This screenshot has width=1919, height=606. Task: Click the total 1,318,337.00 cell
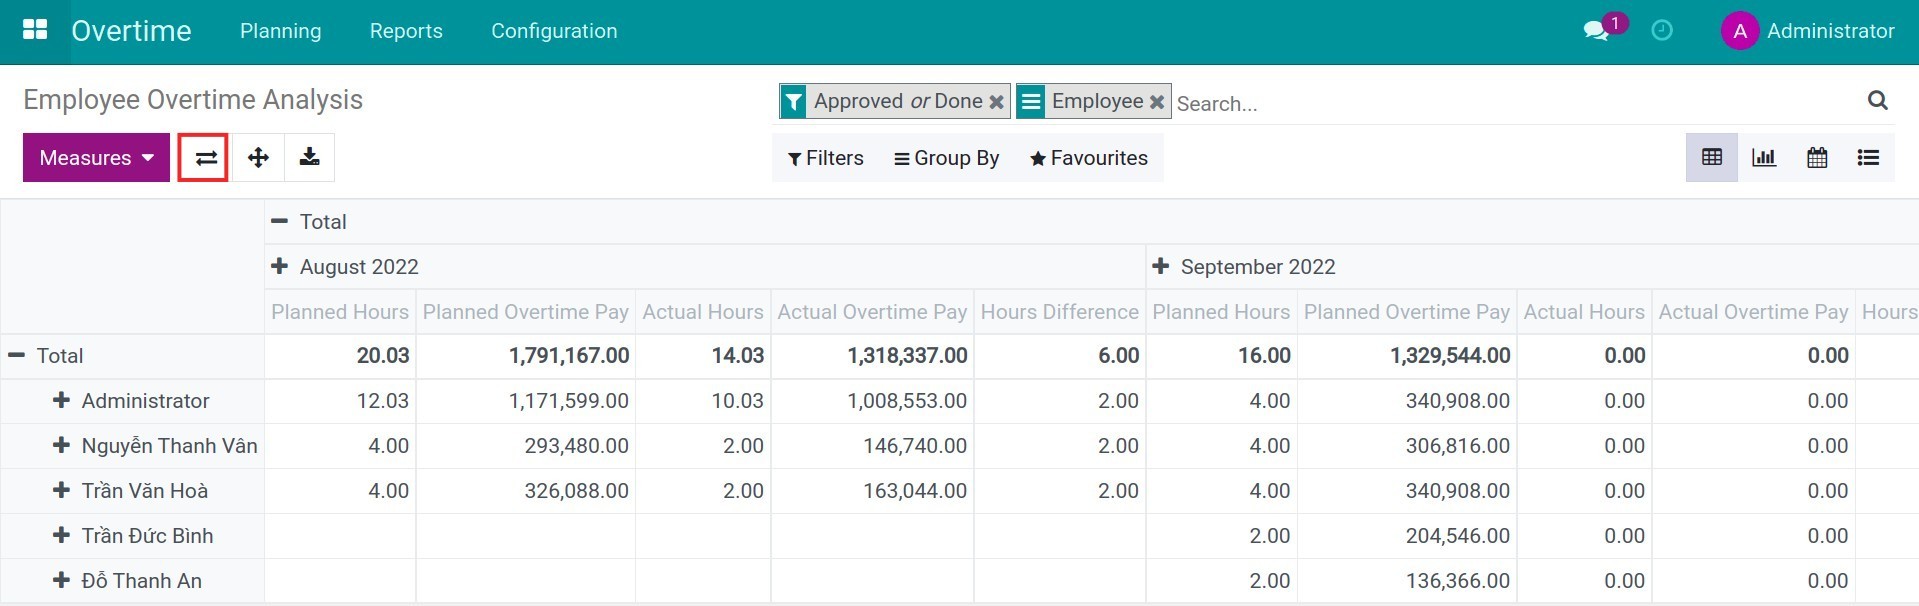click(x=872, y=356)
